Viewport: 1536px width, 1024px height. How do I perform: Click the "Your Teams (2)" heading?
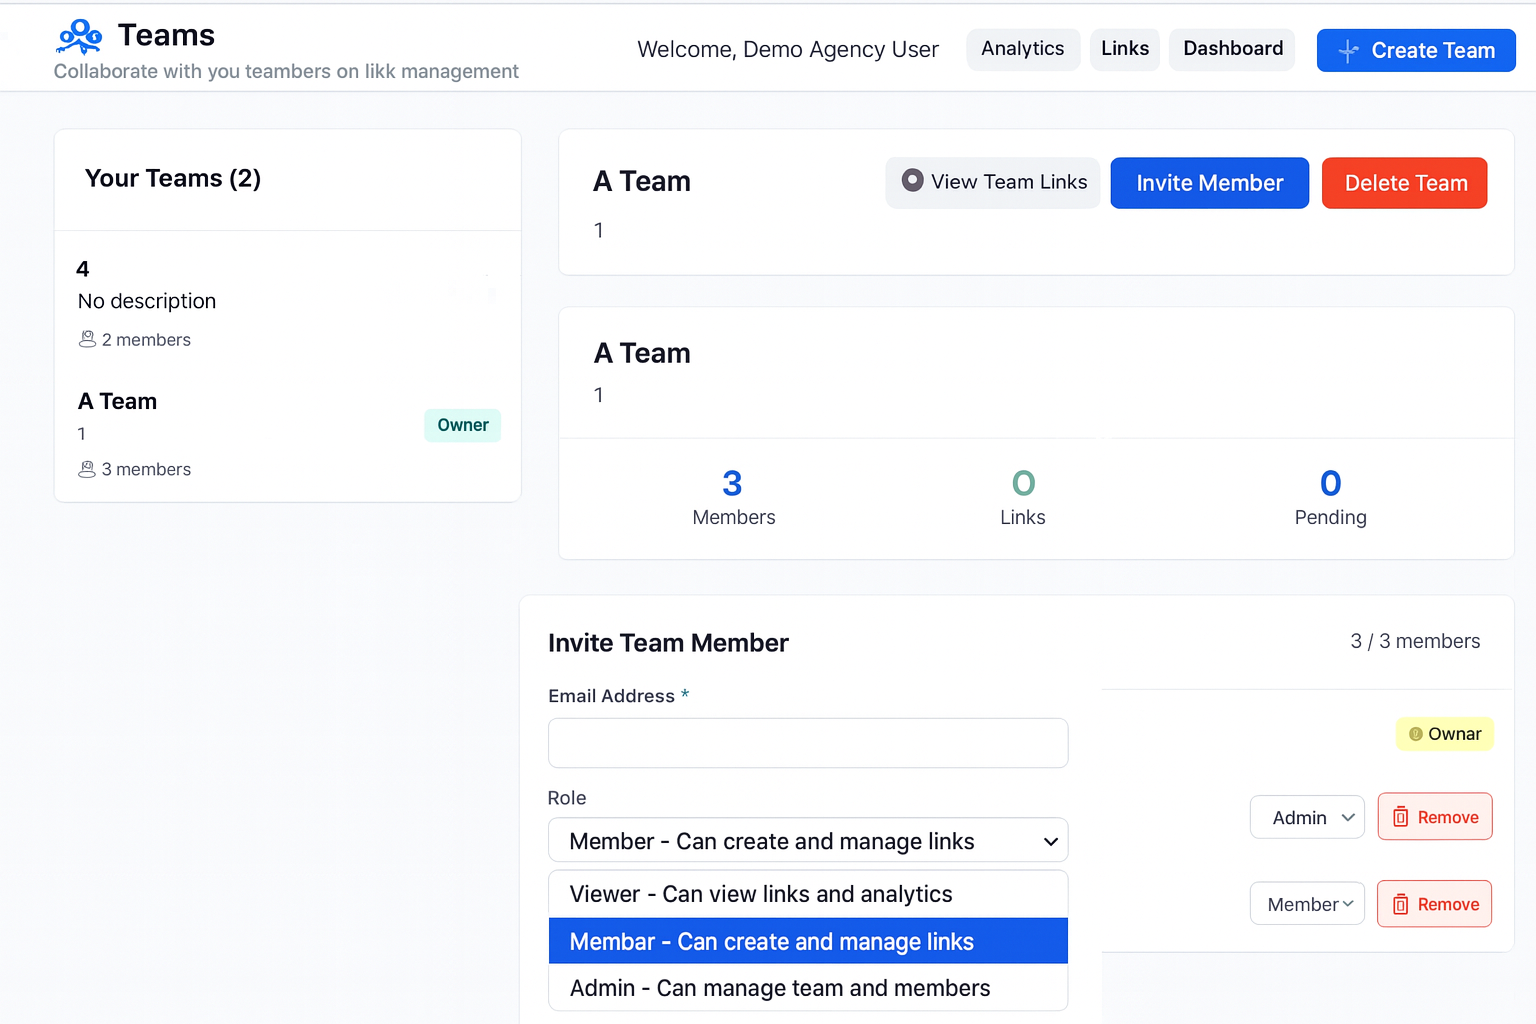pyautogui.click(x=173, y=178)
